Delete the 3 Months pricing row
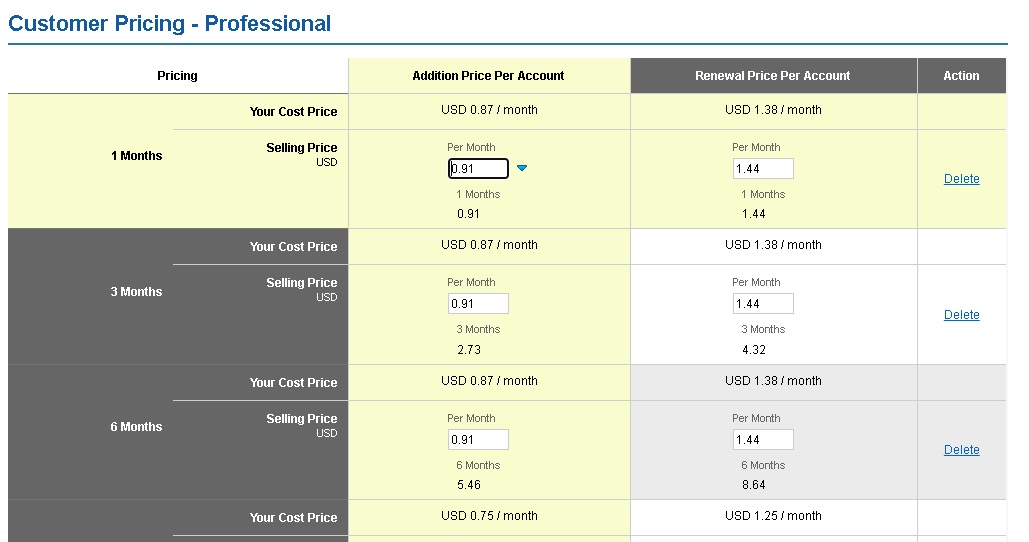This screenshot has height=542, width=1029. [961, 314]
